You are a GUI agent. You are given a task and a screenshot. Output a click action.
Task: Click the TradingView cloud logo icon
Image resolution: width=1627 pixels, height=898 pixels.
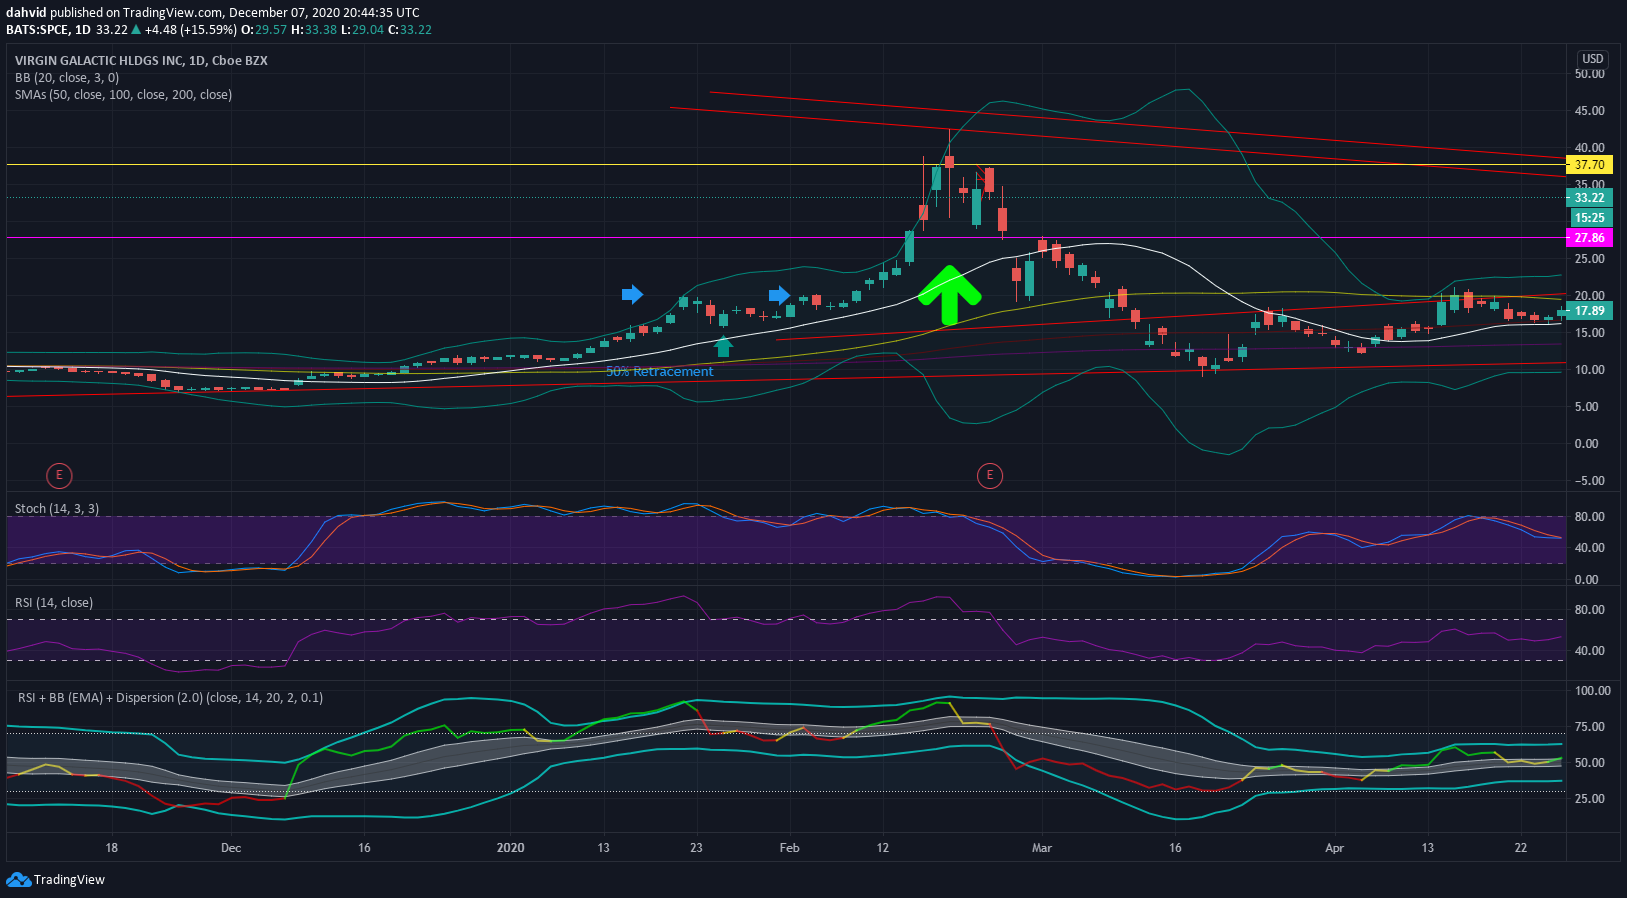(x=18, y=880)
